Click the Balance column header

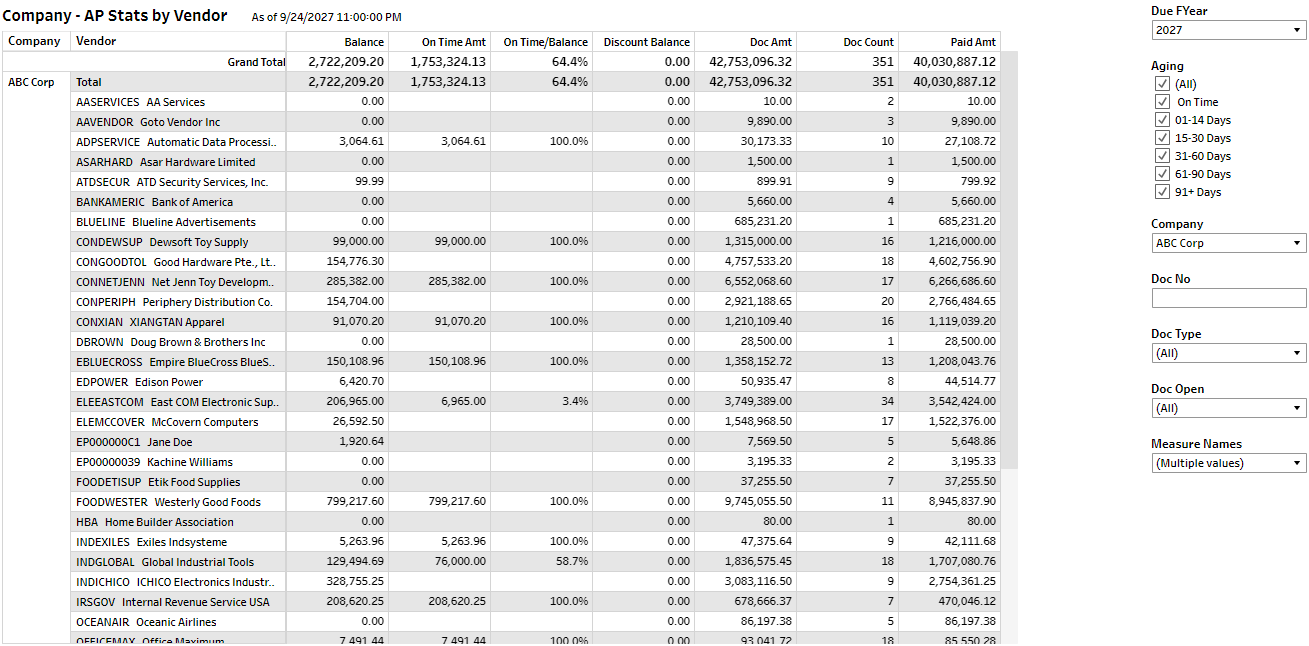pos(364,42)
